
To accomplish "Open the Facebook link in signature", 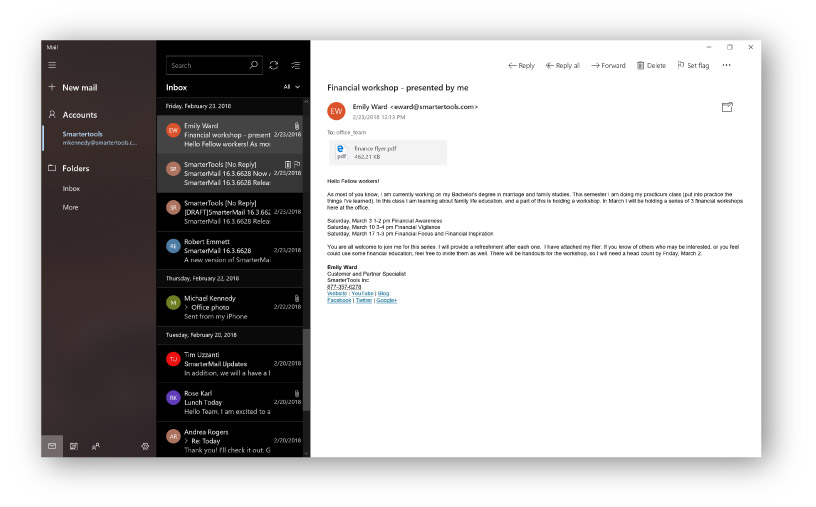I will [x=339, y=300].
